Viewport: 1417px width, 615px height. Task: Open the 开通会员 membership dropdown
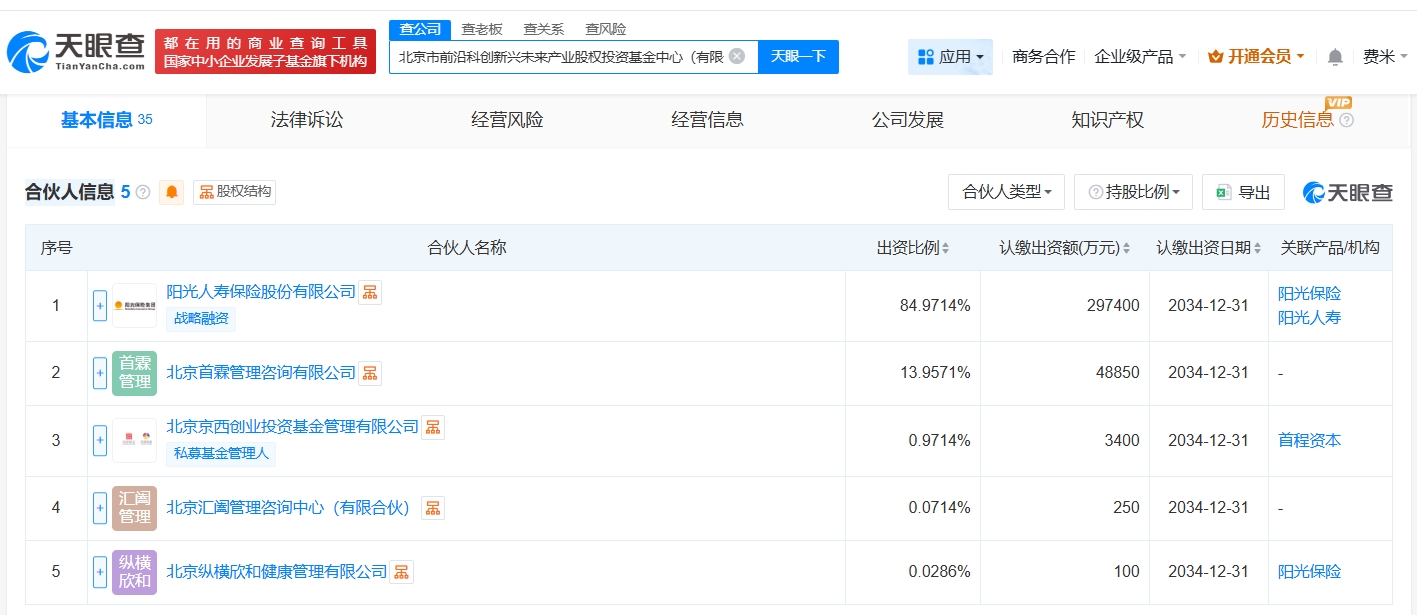coord(1256,57)
